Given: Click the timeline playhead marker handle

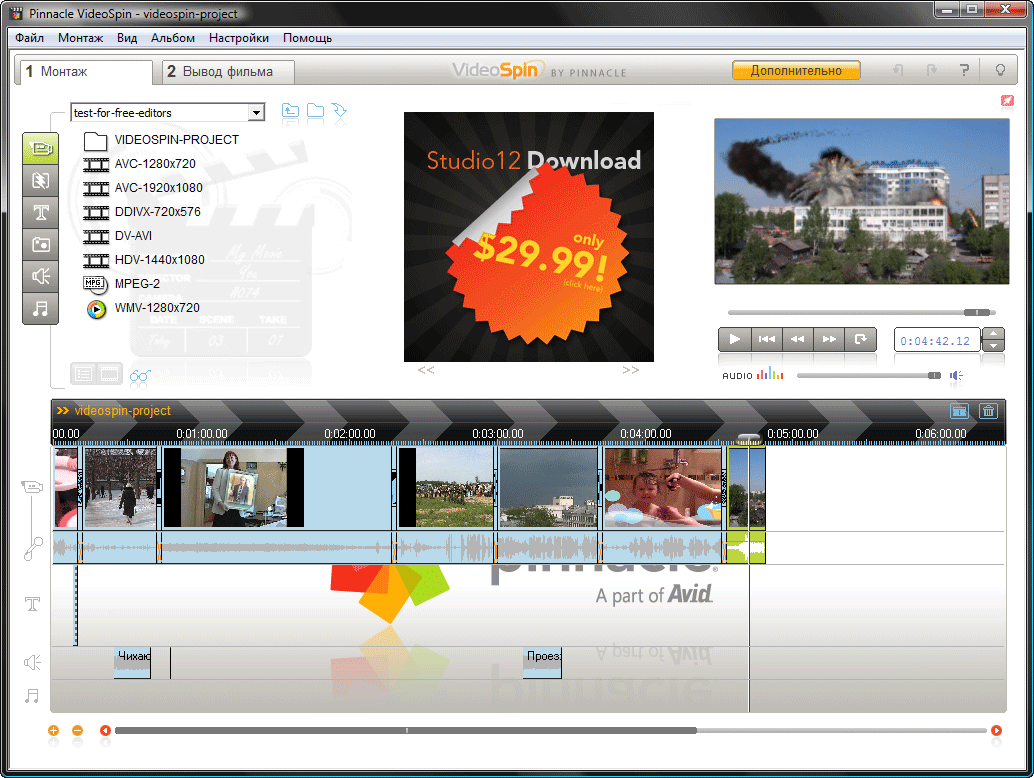Looking at the screenshot, I should (x=749, y=439).
